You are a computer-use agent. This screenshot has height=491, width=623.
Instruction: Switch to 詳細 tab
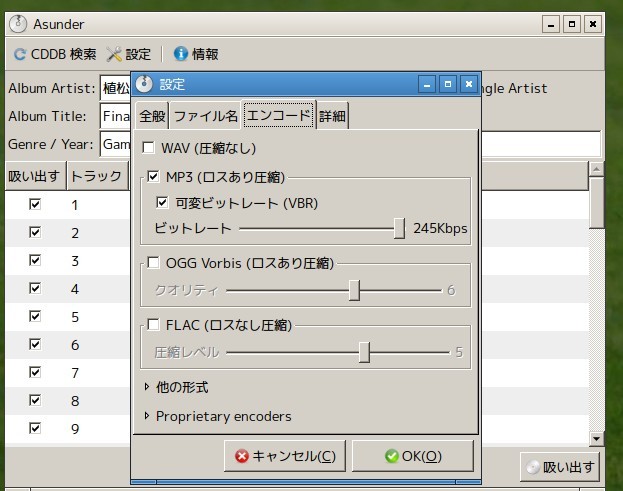pyautogui.click(x=333, y=116)
